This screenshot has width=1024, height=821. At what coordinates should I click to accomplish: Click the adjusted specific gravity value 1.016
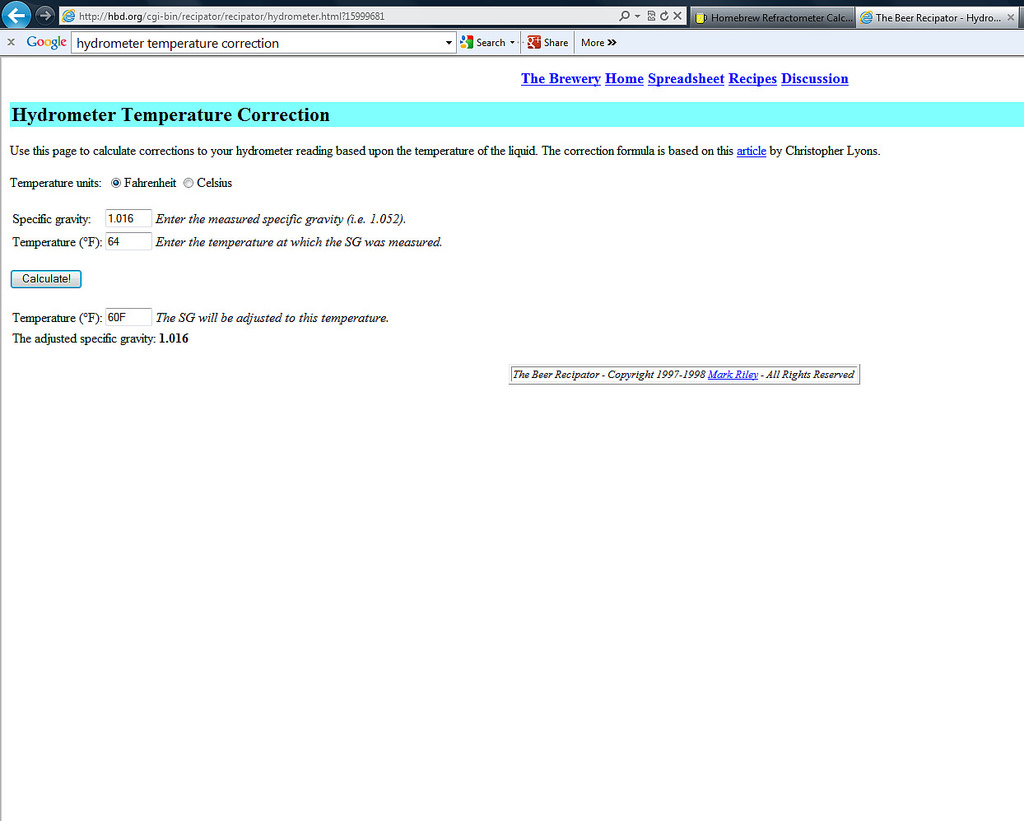tap(174, 338)
